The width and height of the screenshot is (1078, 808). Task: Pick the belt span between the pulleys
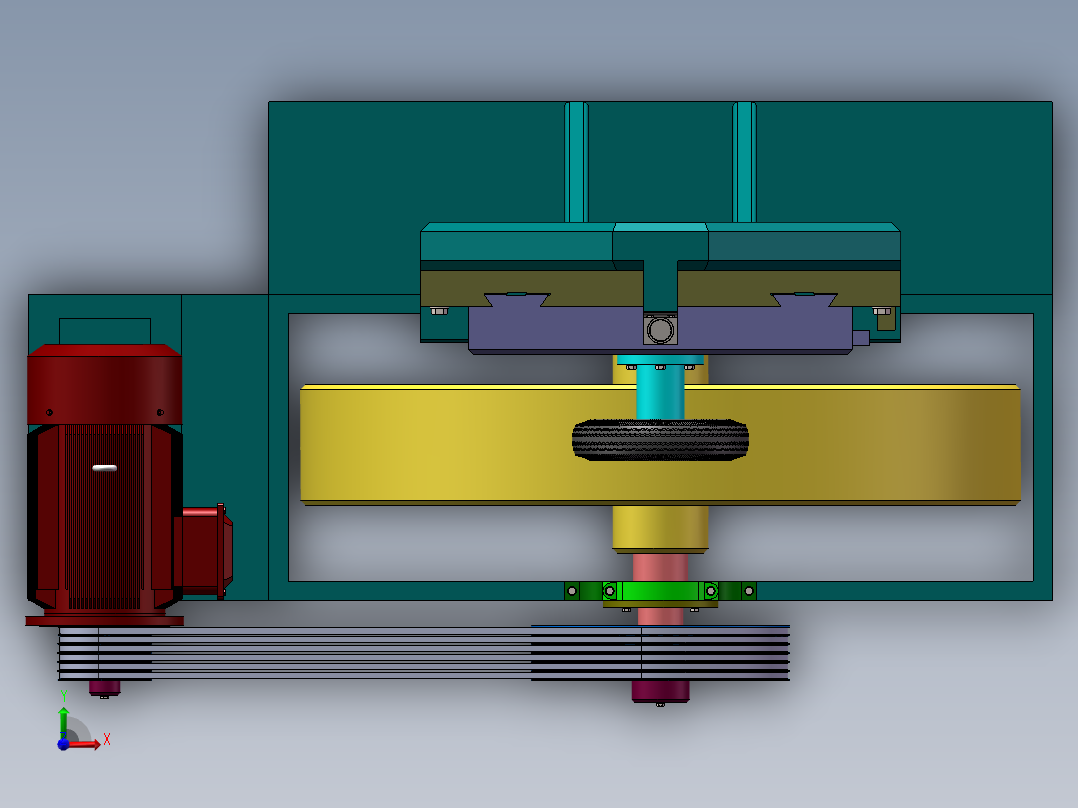(341, 653)
